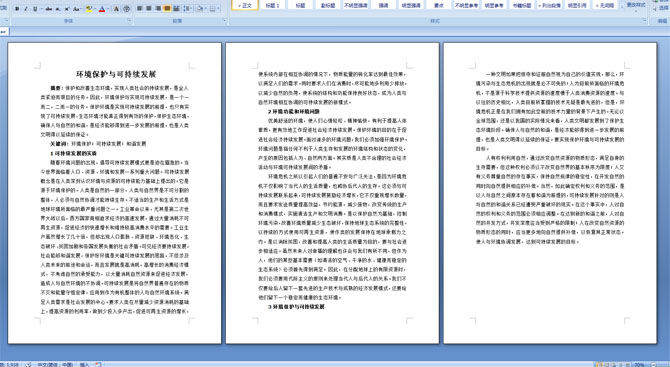Center the paragraph text
Viewport: 670px width, 367px height.
149,9
